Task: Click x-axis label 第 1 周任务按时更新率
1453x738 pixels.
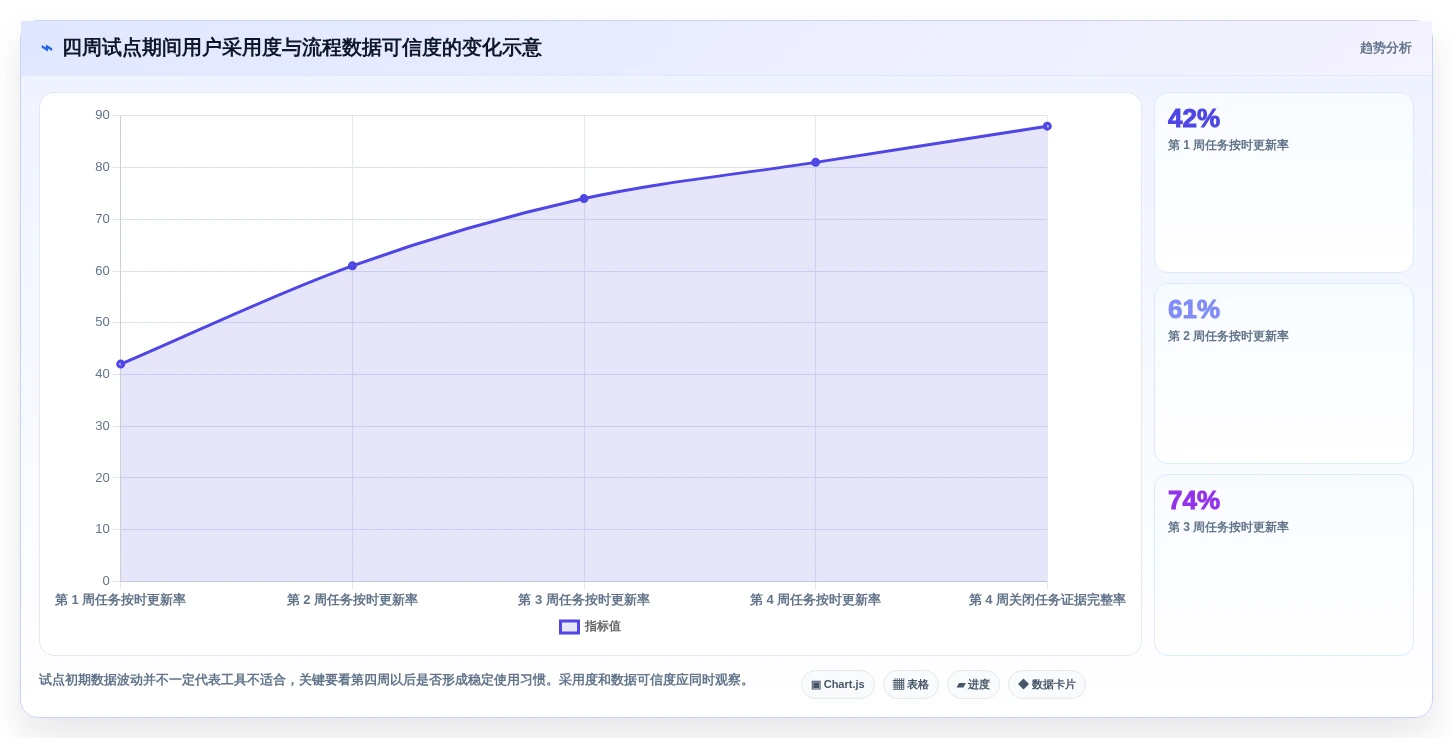Action: [x=120, y=600]
